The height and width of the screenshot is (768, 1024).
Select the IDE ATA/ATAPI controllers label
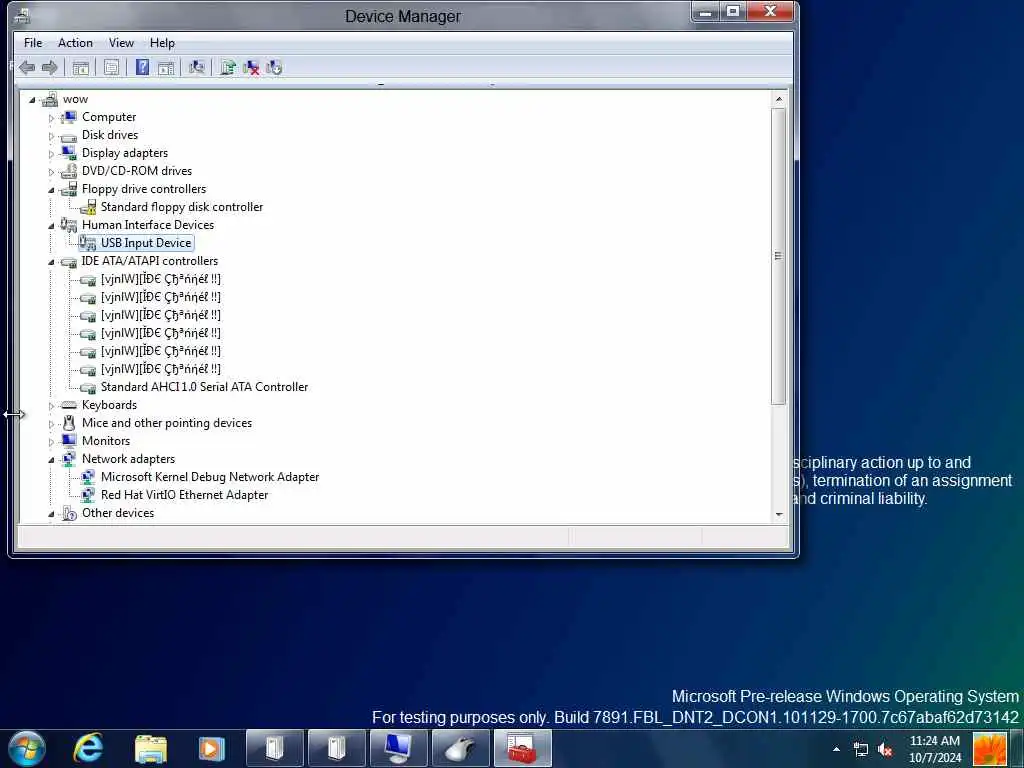tap(150, 261)
